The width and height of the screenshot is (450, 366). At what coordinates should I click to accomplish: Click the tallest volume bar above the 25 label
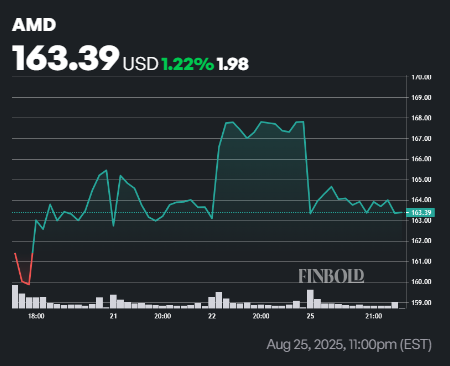310,299
